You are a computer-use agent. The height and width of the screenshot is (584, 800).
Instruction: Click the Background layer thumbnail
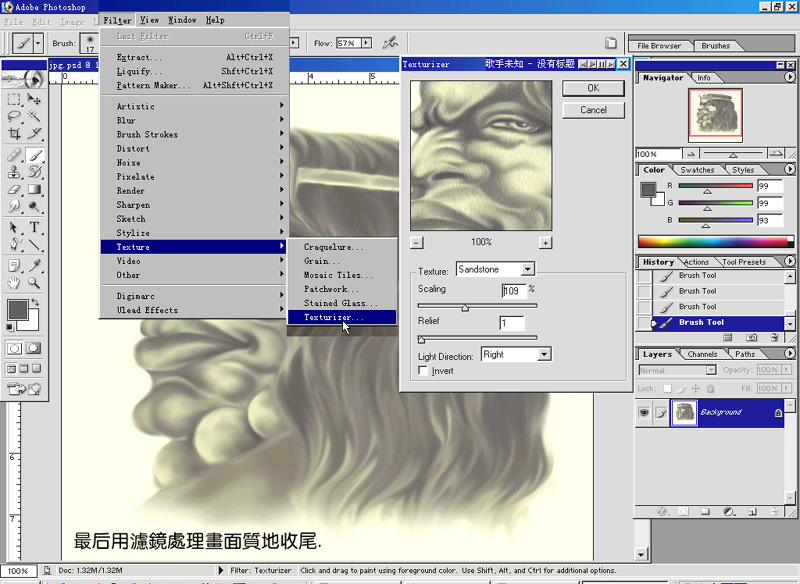point(684,413)
